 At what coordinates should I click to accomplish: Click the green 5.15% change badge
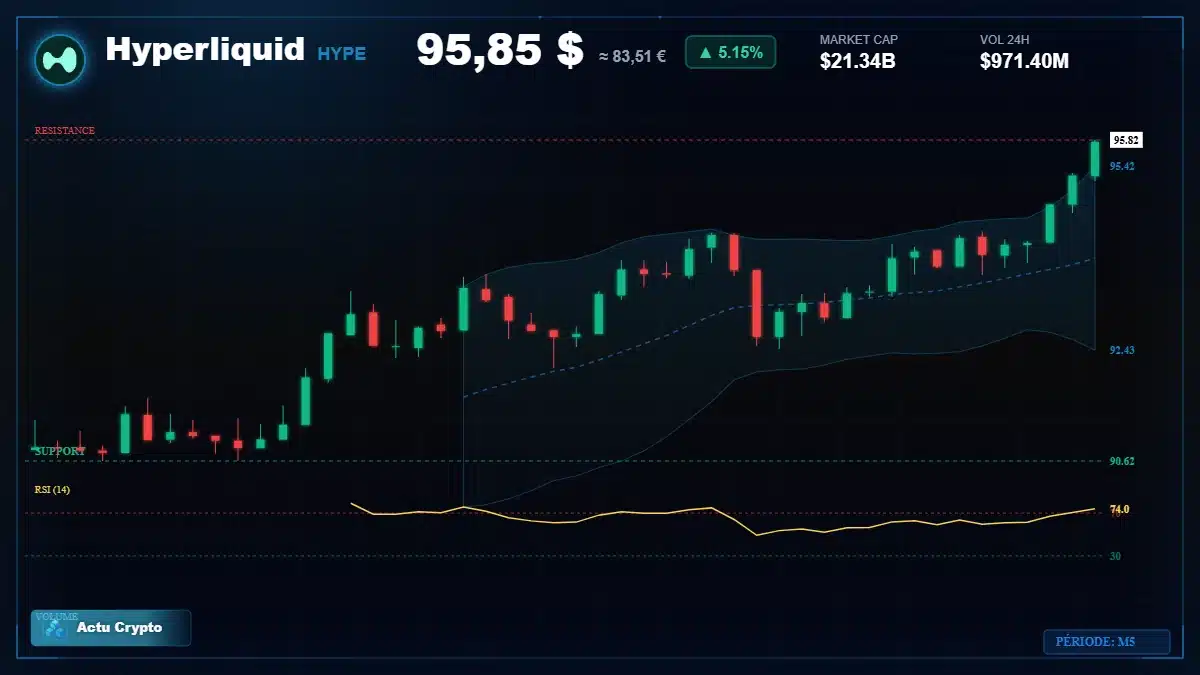(730, 52)
